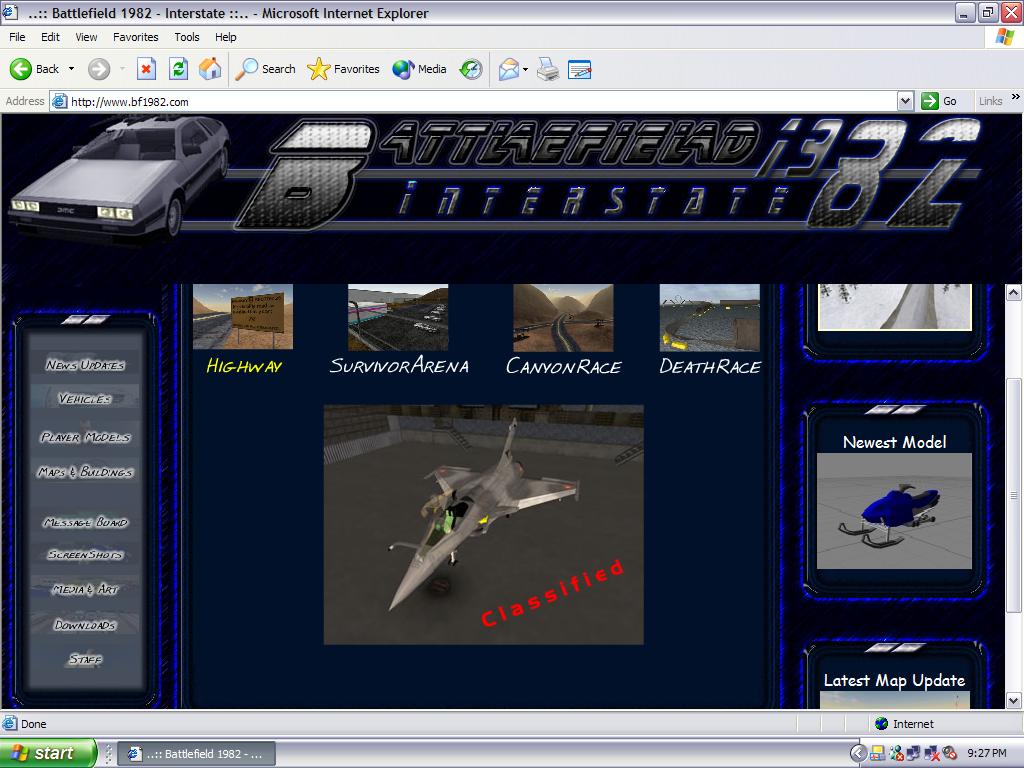Stop page loading with the red X icon
This screenshot has height=768, width=1024.
click(x=146, y=69)
